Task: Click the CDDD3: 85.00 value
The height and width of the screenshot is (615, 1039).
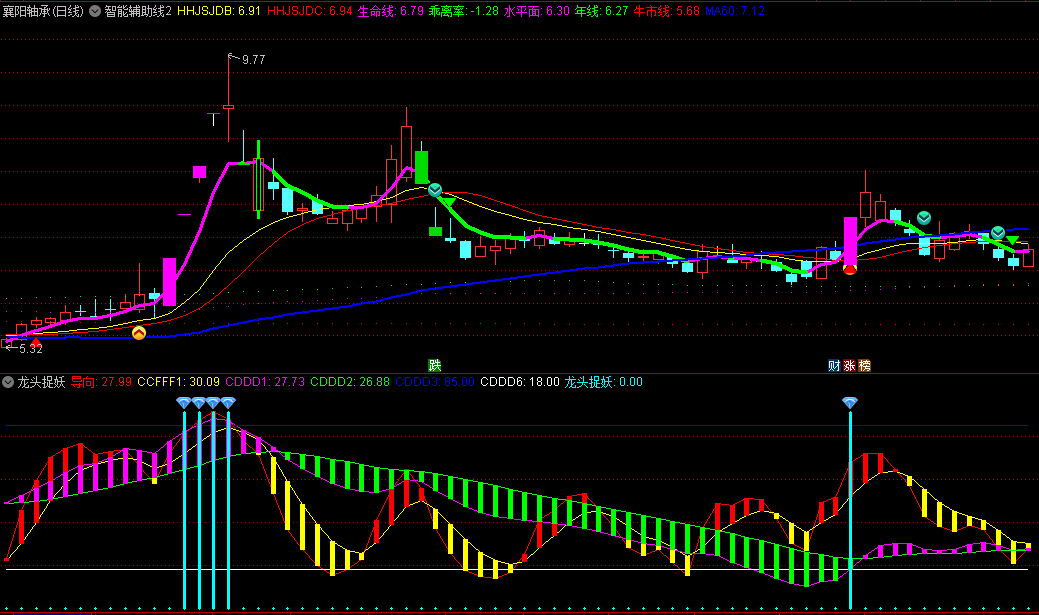Action: tap(435, 382)
